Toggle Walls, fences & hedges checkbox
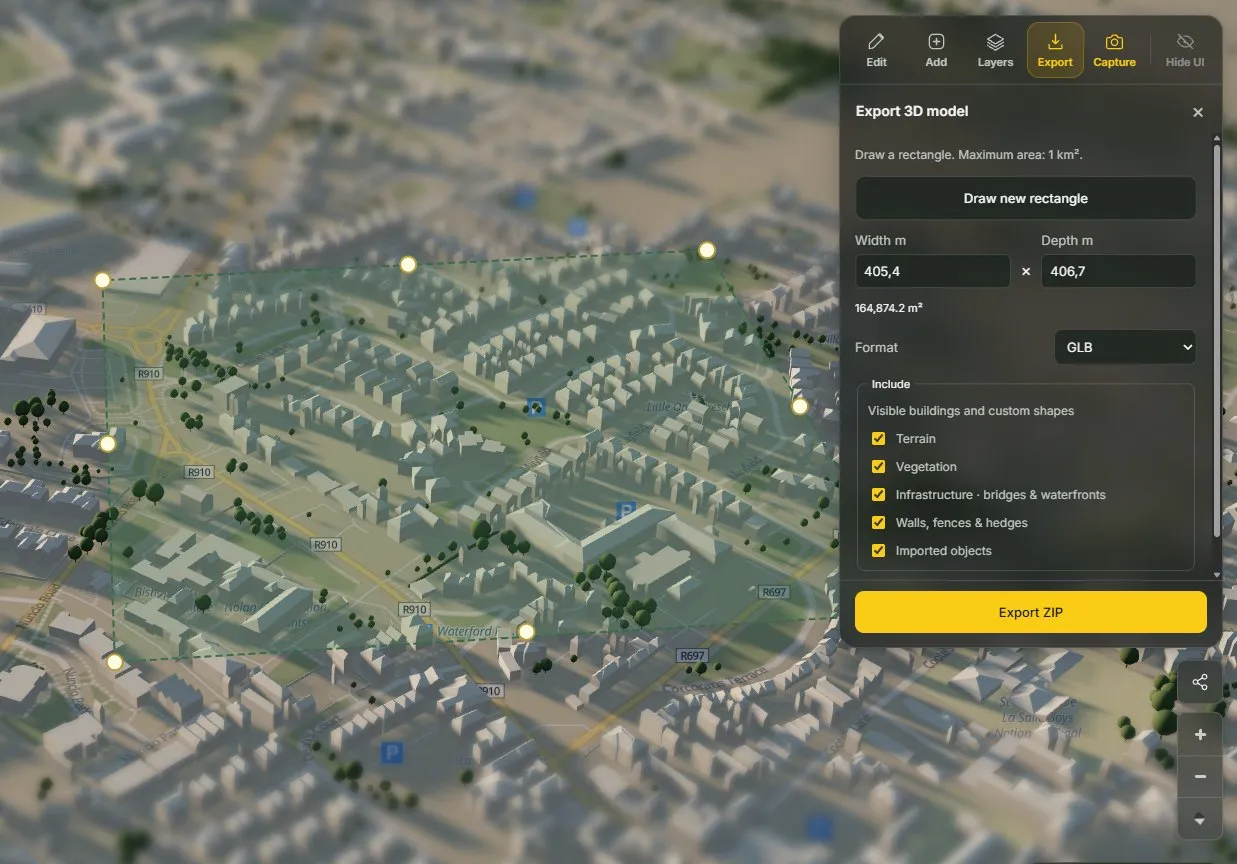The width and height of the screenshot is (1237, 864). click(879, 522)
